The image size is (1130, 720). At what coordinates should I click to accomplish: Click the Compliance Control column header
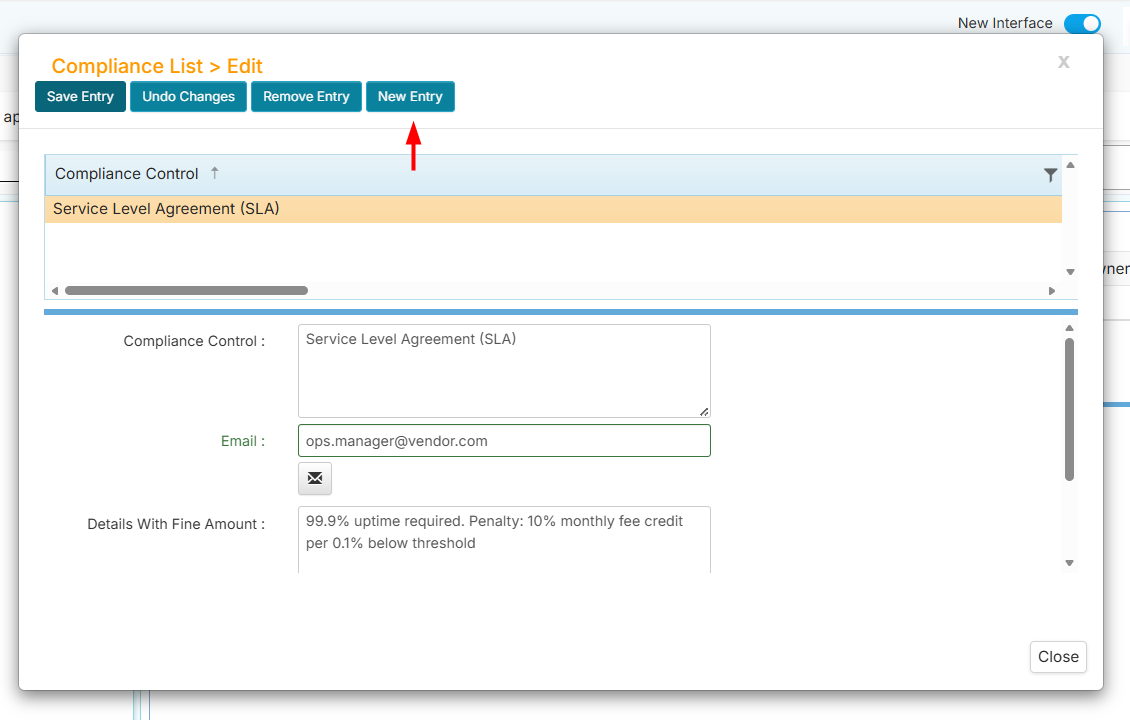[127, 174]
